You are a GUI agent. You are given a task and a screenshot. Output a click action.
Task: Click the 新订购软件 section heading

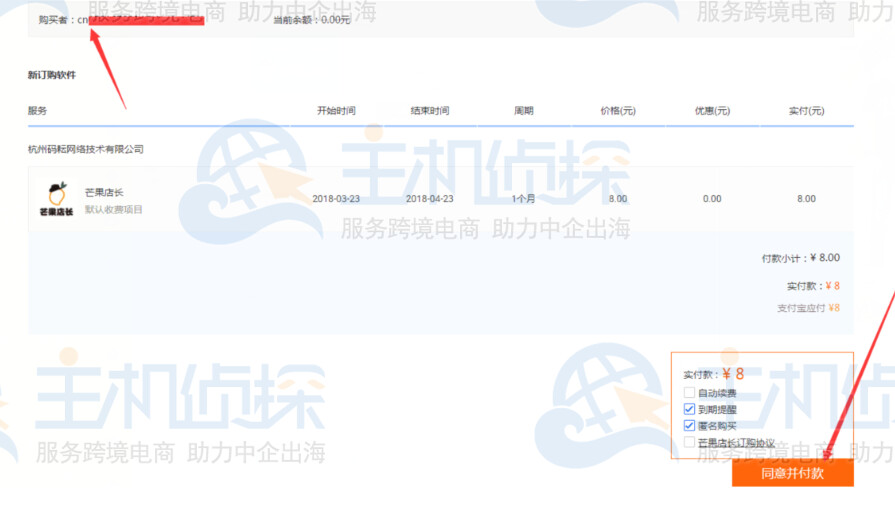tap(52, 75)
